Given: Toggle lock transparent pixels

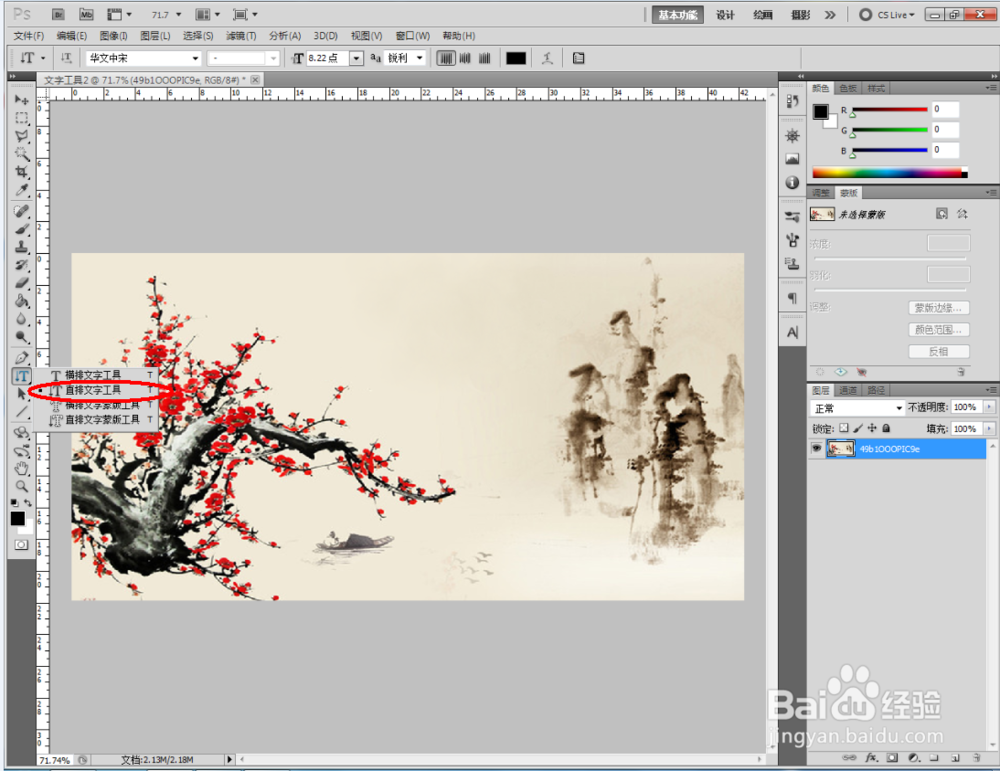Looking at the screenshot, I should pos(844,428).
